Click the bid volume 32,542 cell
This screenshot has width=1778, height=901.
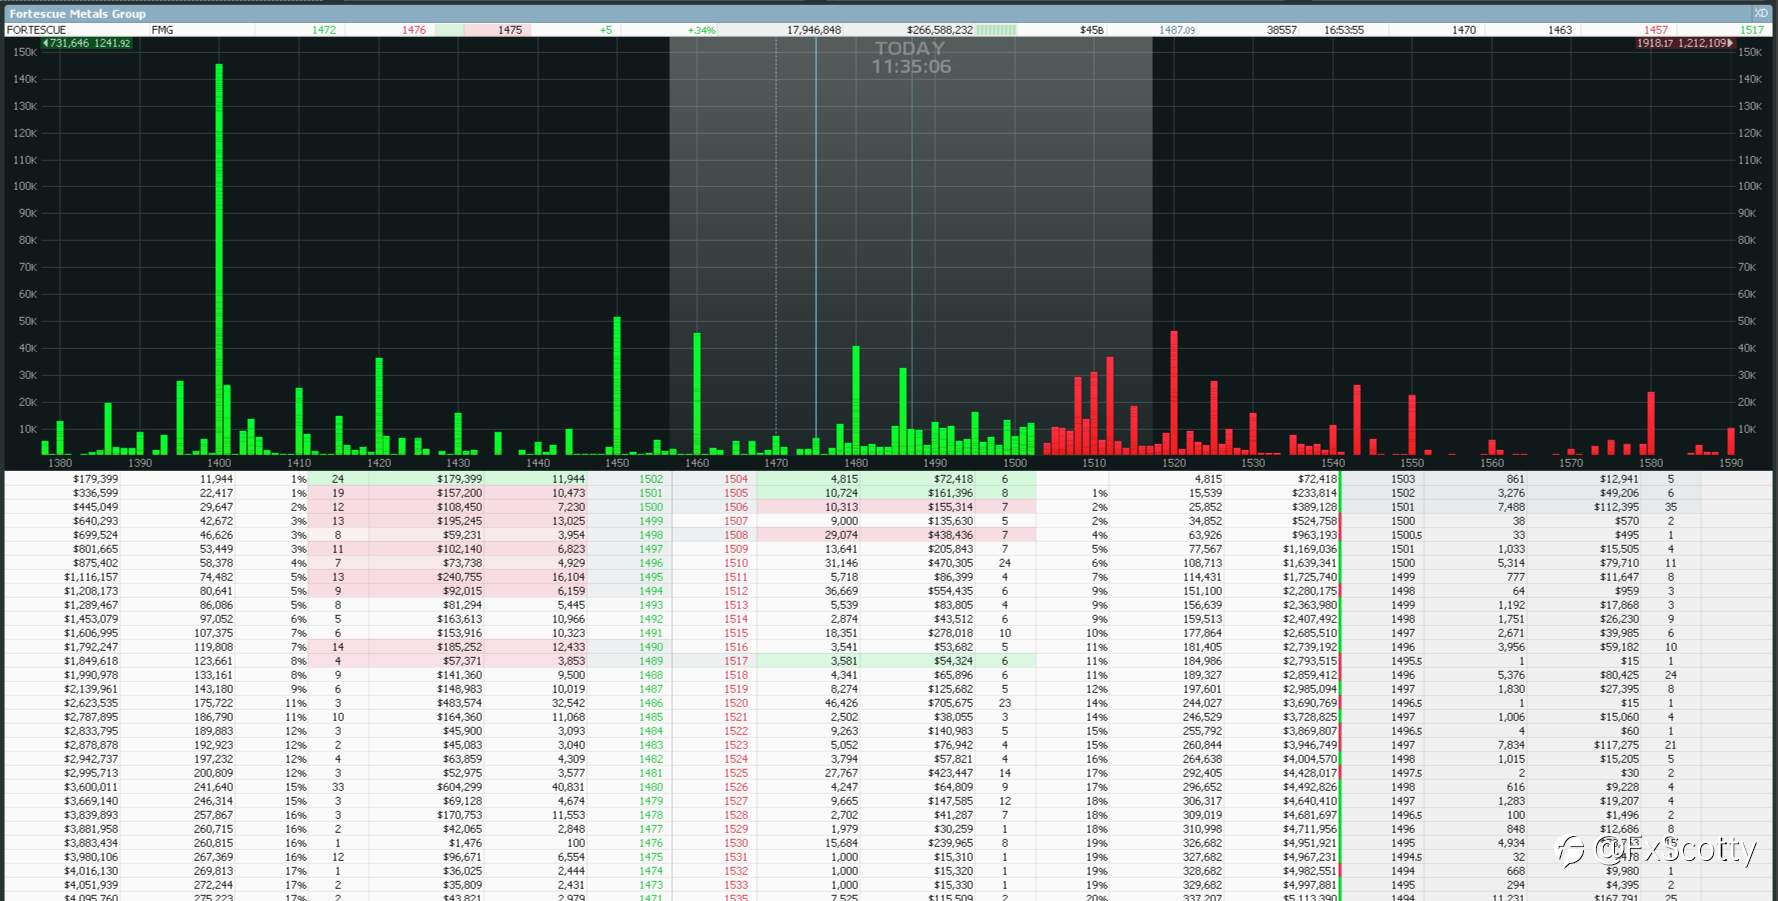pos(568,703)
